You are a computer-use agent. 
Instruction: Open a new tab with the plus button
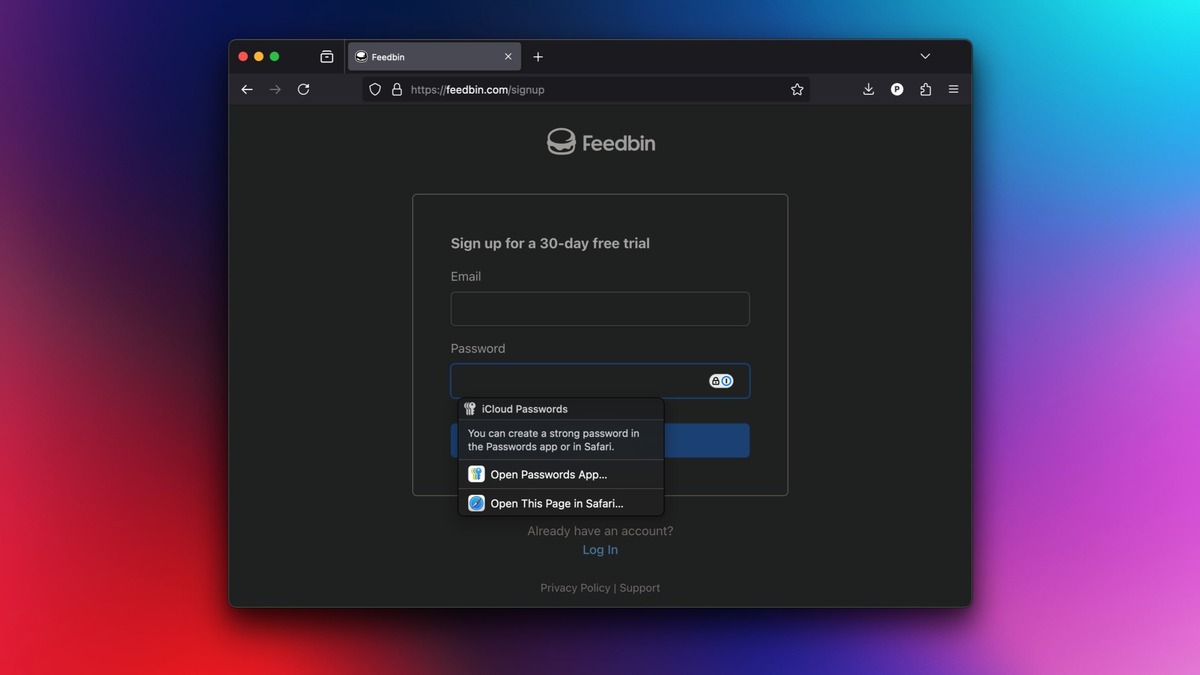point(538,57)
